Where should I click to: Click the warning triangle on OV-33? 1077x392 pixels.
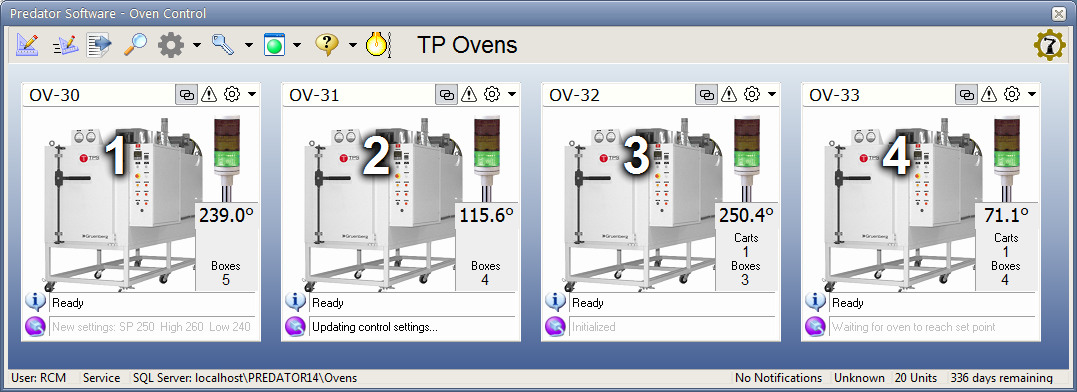click(988, 94)
